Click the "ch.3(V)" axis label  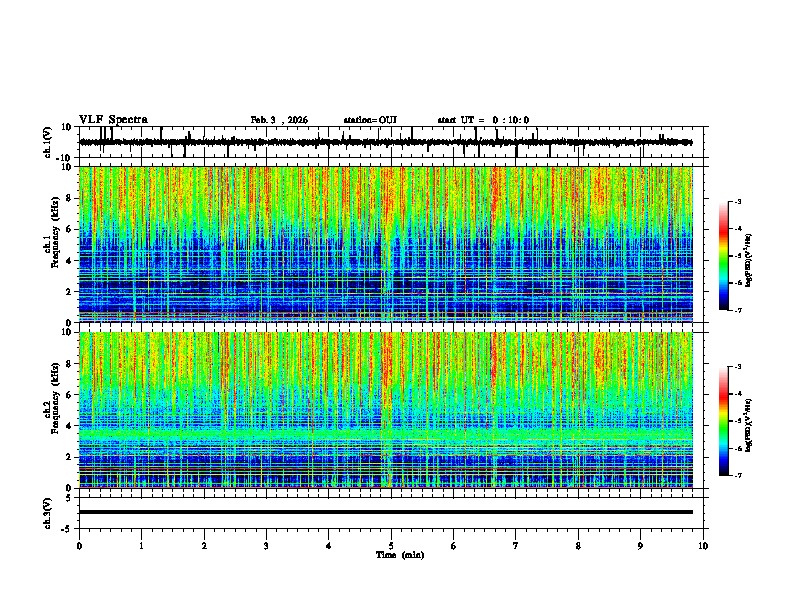[x=48, y=513]
